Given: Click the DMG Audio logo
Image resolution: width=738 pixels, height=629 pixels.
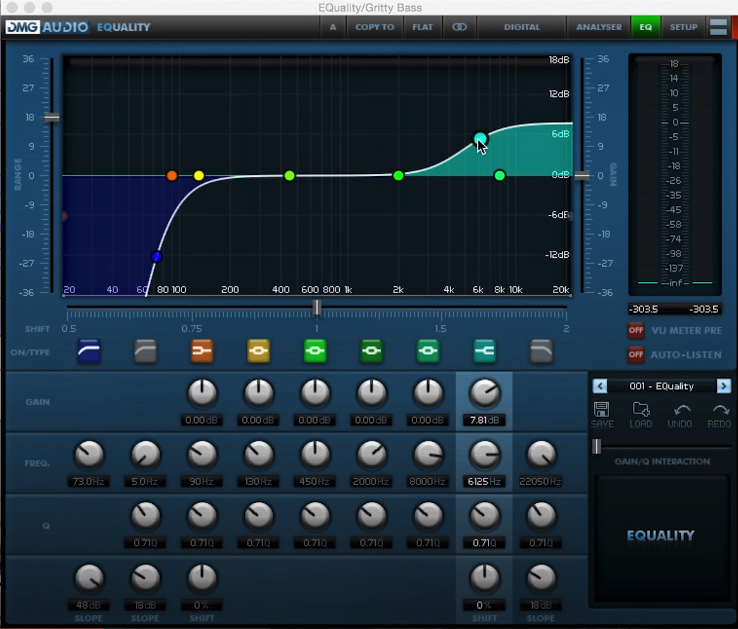Looking at the screenshot, I should (47, 27).
